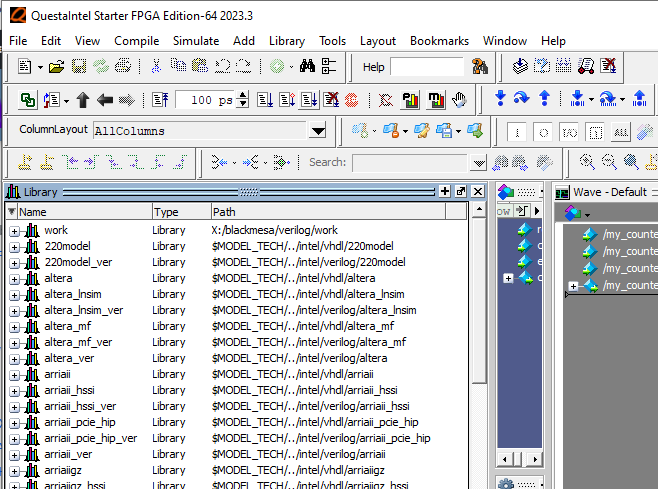Click the Step Out up arrow icon

click(544, 98)
